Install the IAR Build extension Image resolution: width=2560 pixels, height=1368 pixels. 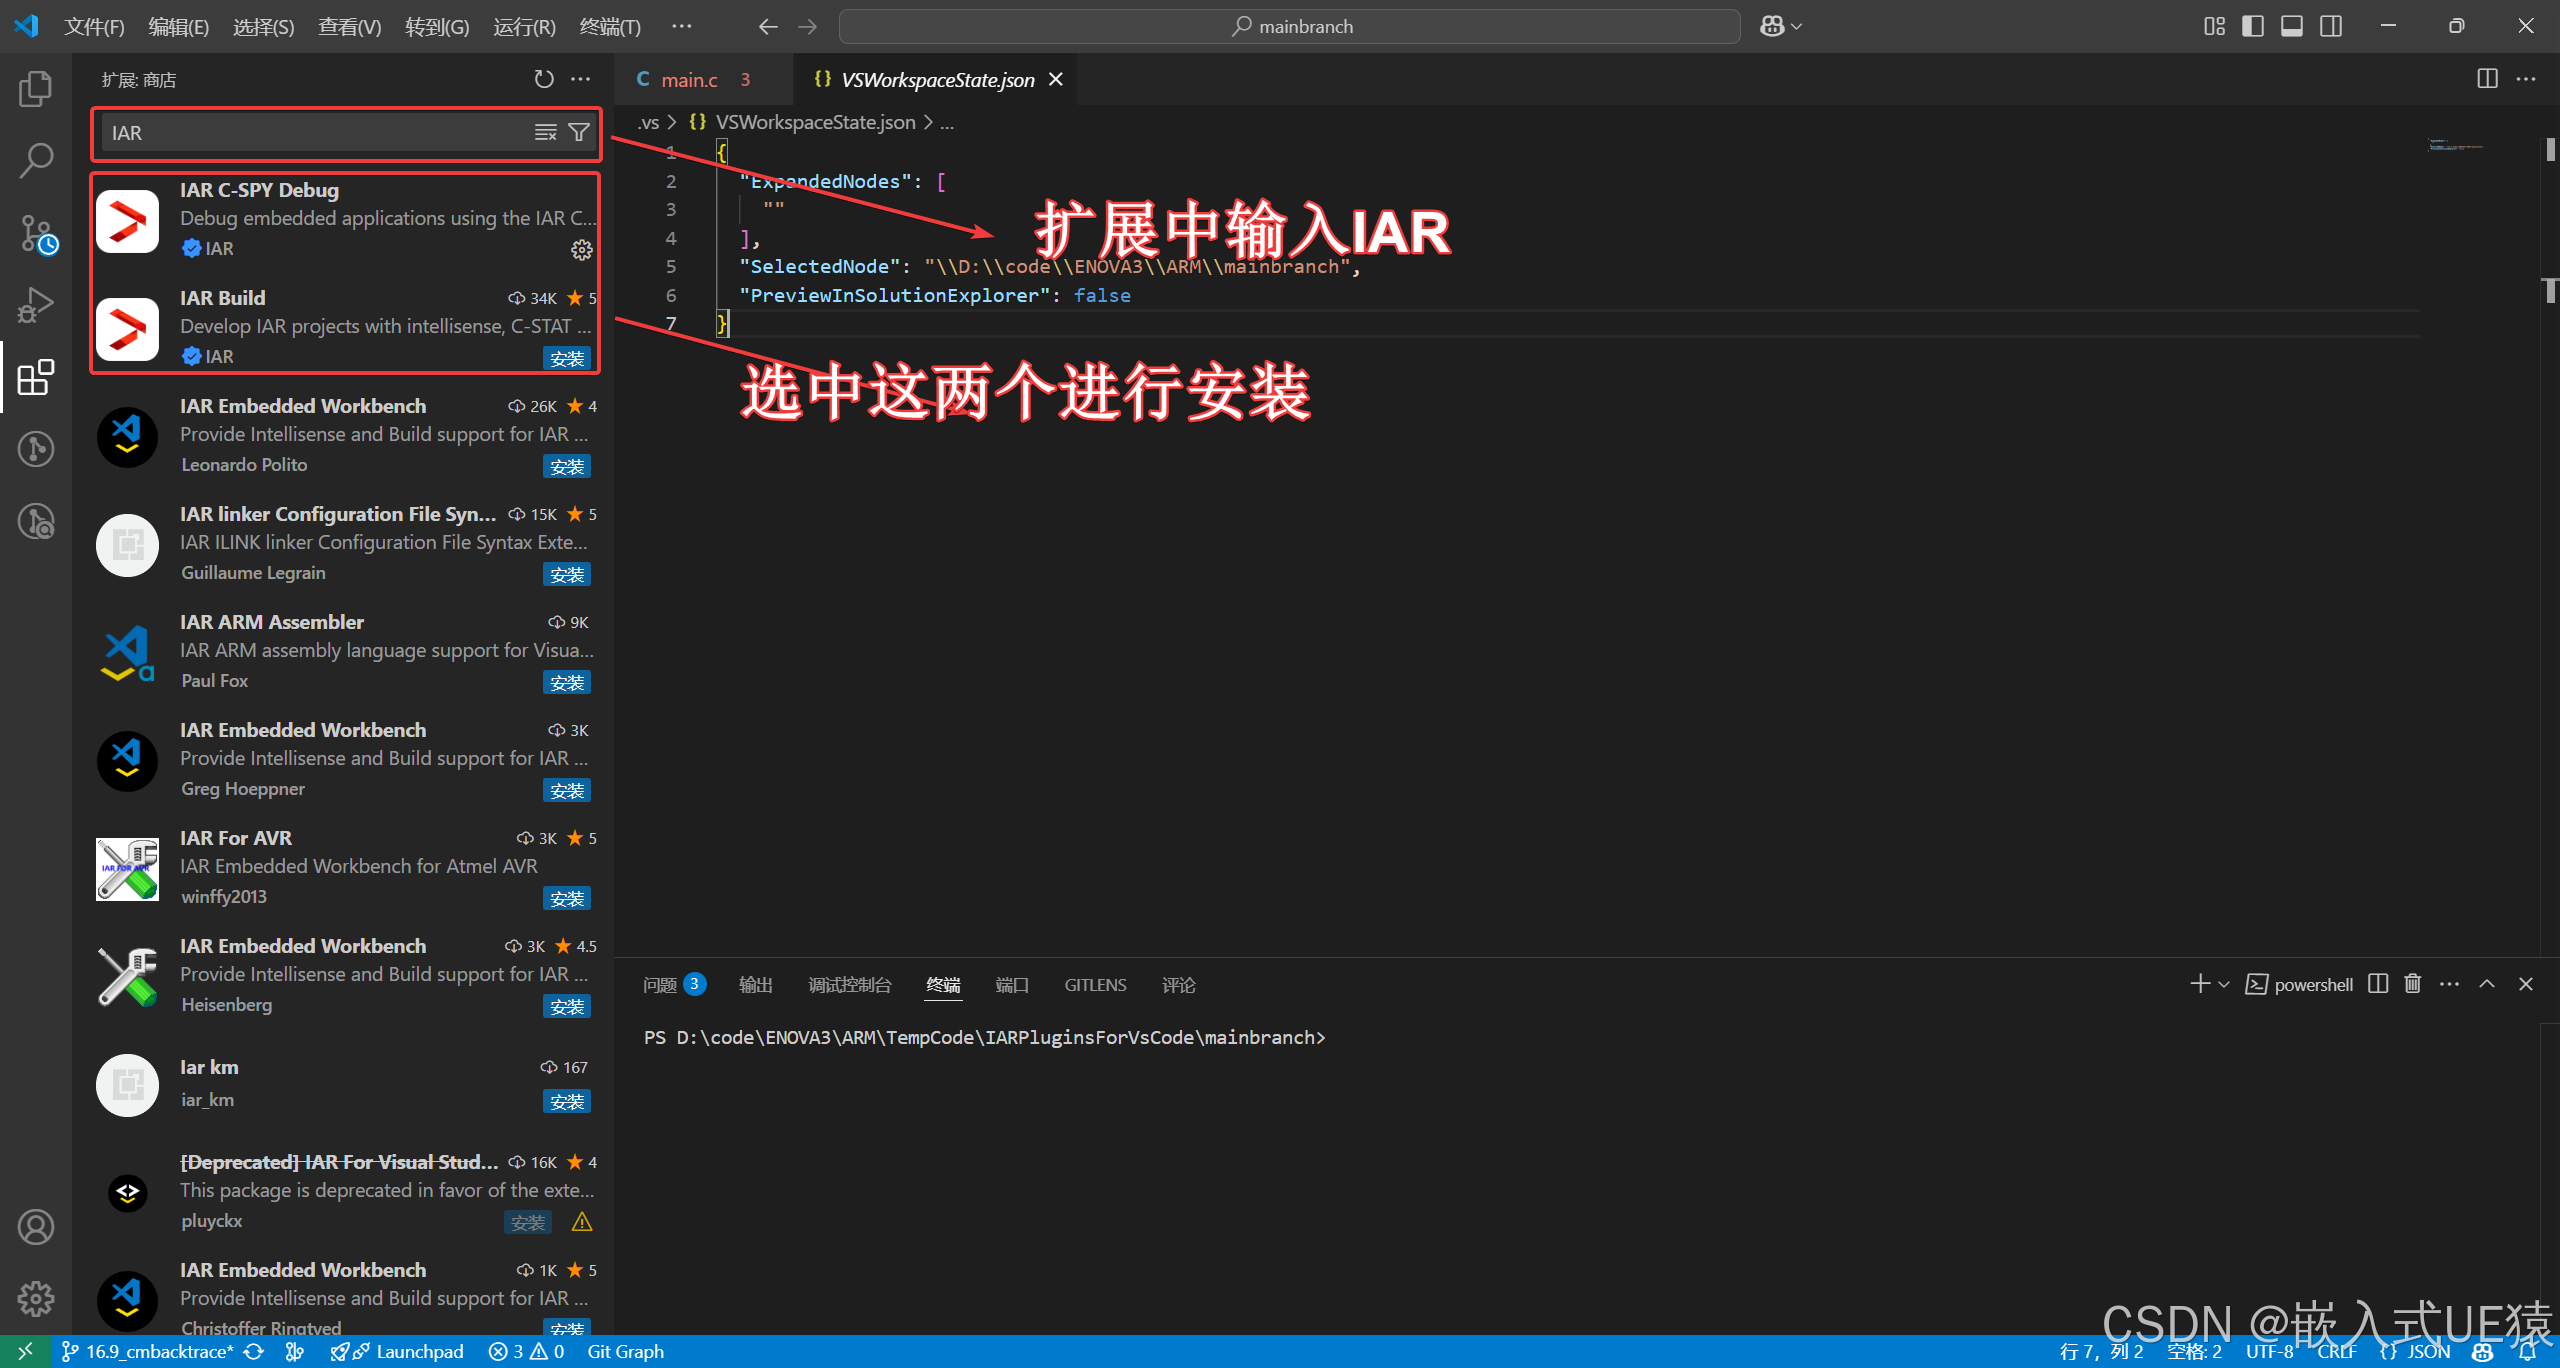click(x=567, y=358)
